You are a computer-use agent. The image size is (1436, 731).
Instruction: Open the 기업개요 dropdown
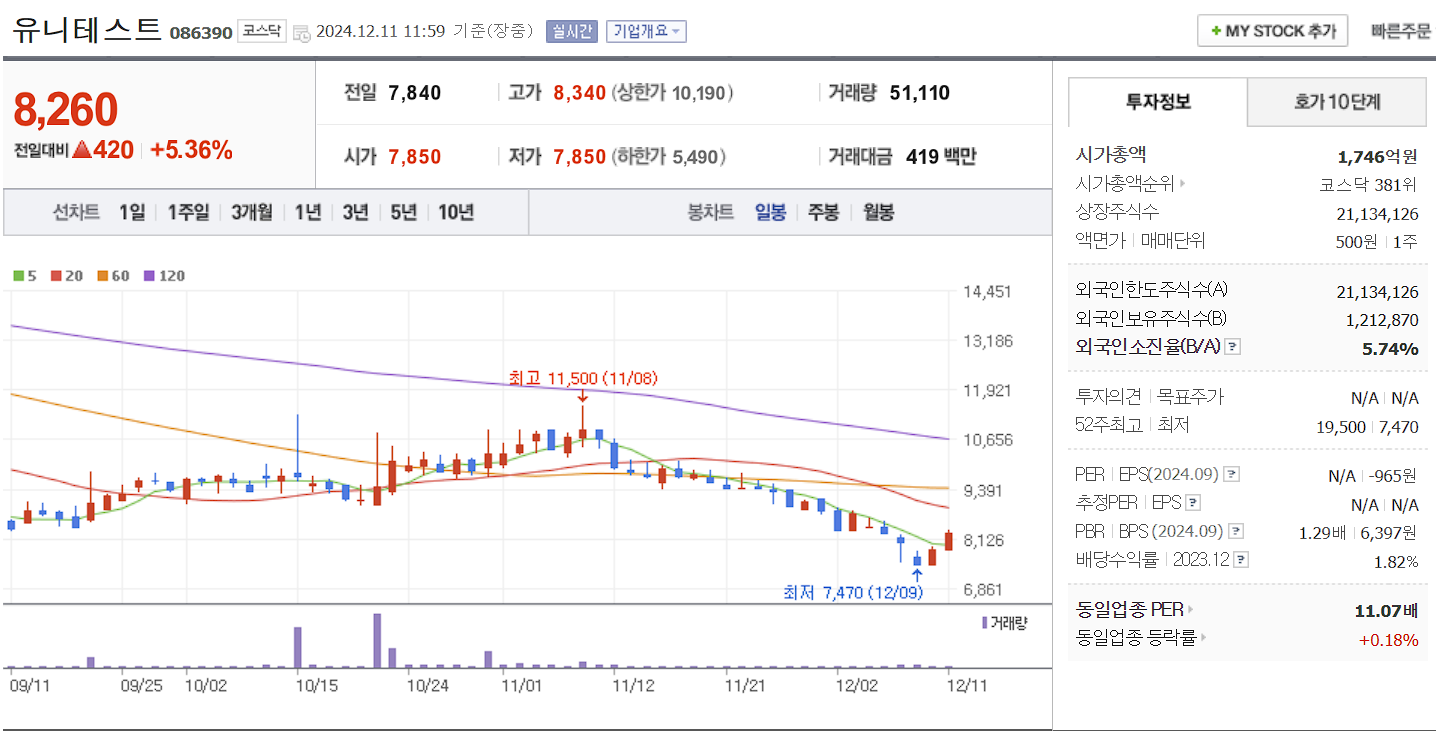pos(646,31)
